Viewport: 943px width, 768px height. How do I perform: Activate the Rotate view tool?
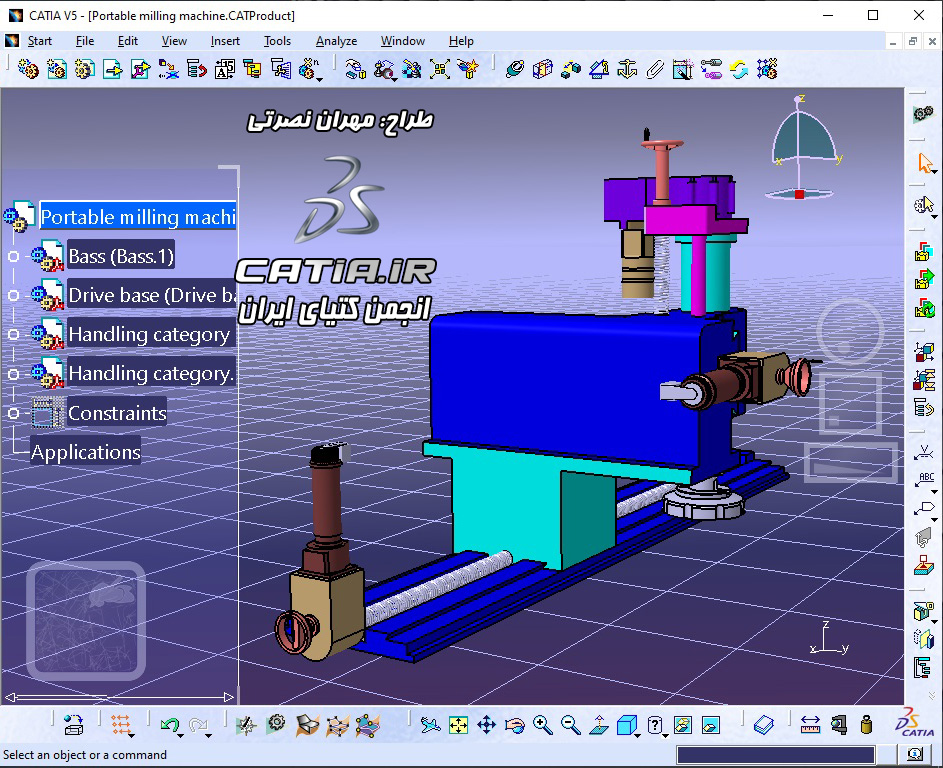[515, 725]
